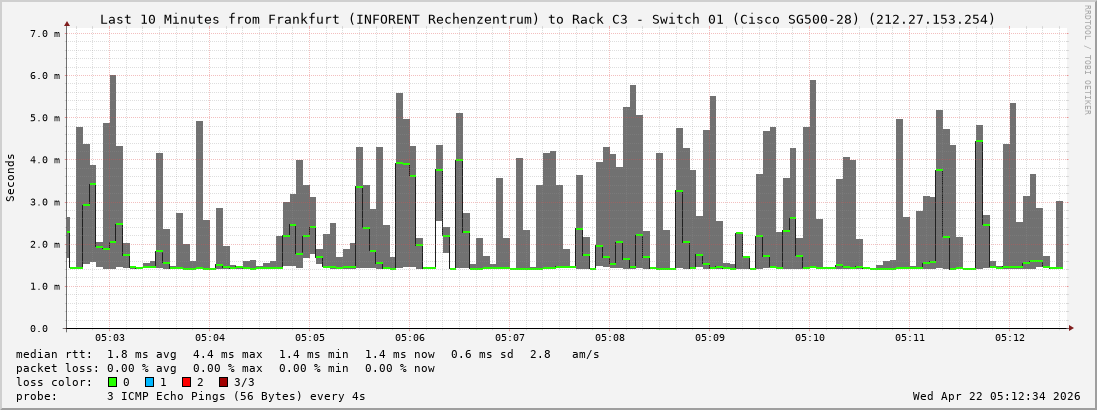This screenshot has height=410, width=1097.
Task: Click the RRDTOOL / TOBI OETIKER watermark
Action: (1087, 60)
